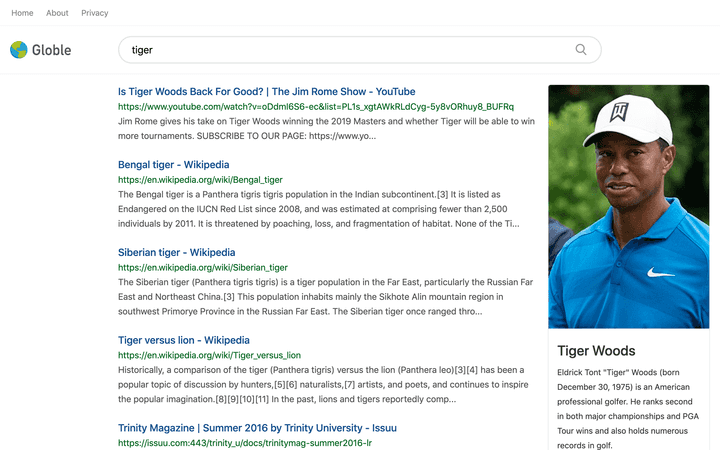Focus the search box containing "tiger"

pyautogui.click(x=340, y=50)
